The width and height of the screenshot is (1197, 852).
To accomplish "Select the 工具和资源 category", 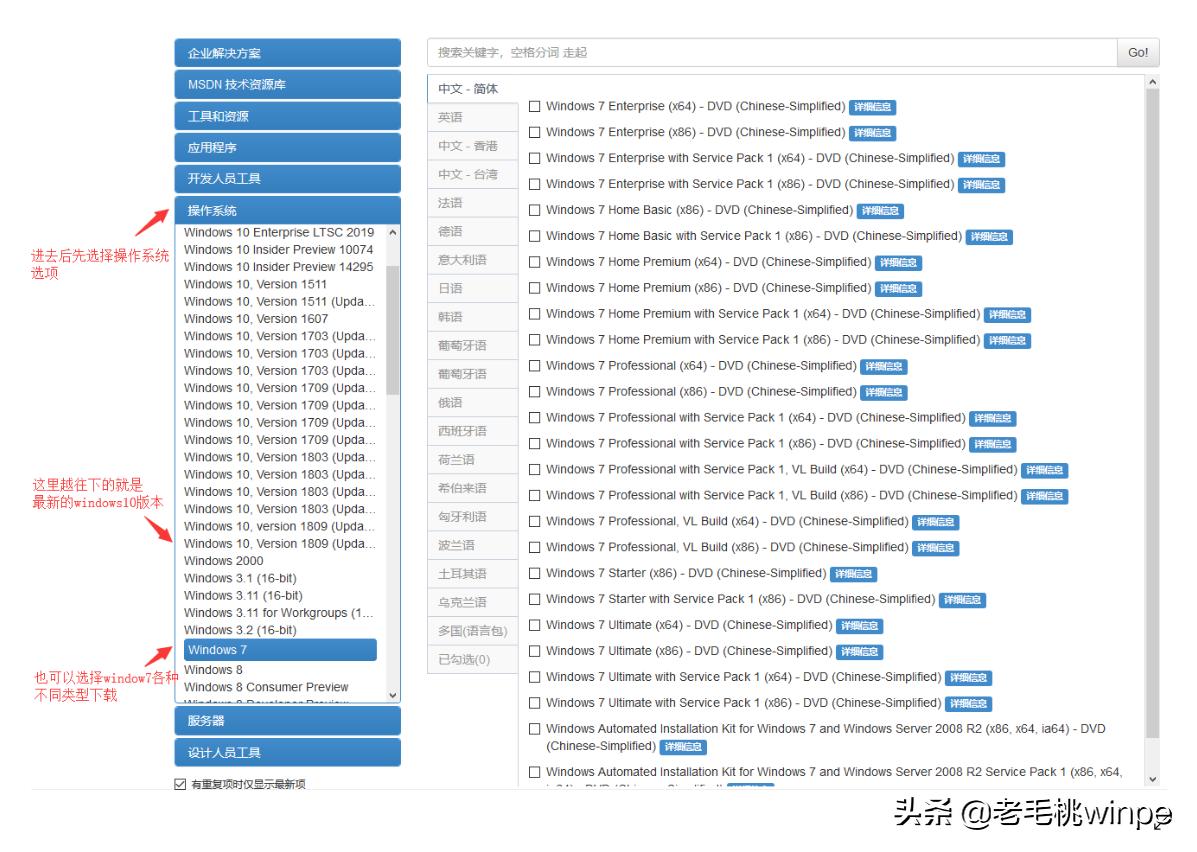I will pyautogui.click(x=287, y=115).
